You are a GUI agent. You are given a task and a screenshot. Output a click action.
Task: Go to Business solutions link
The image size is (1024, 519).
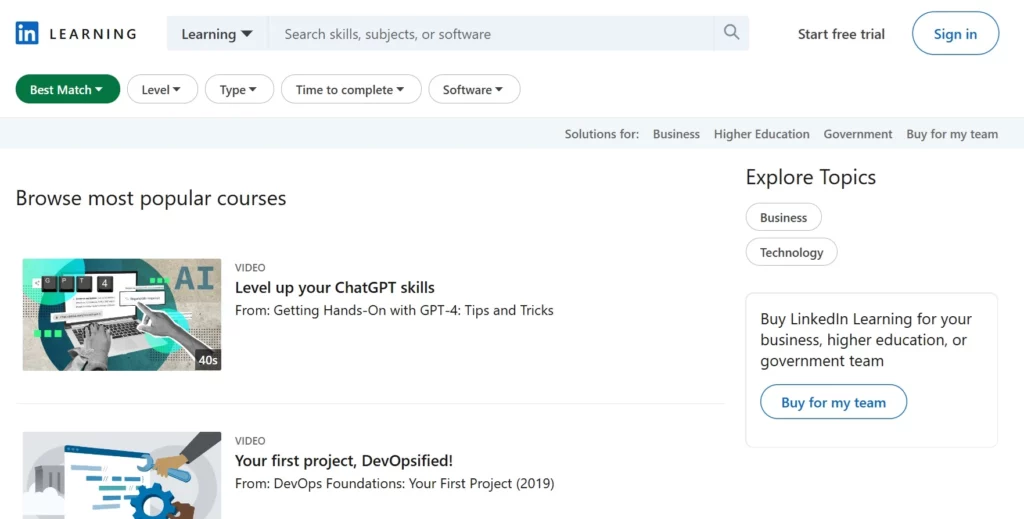click(x=676, y=134)
